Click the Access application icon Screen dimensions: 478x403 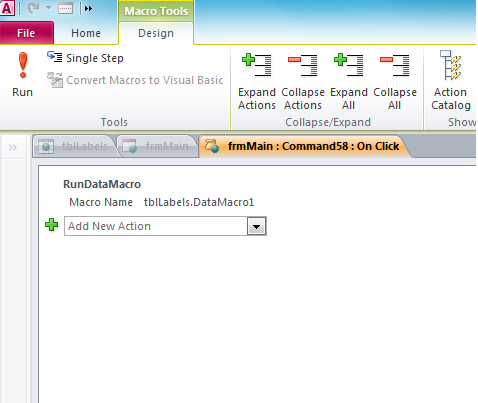pyautogui.click(x=7, y=8)
